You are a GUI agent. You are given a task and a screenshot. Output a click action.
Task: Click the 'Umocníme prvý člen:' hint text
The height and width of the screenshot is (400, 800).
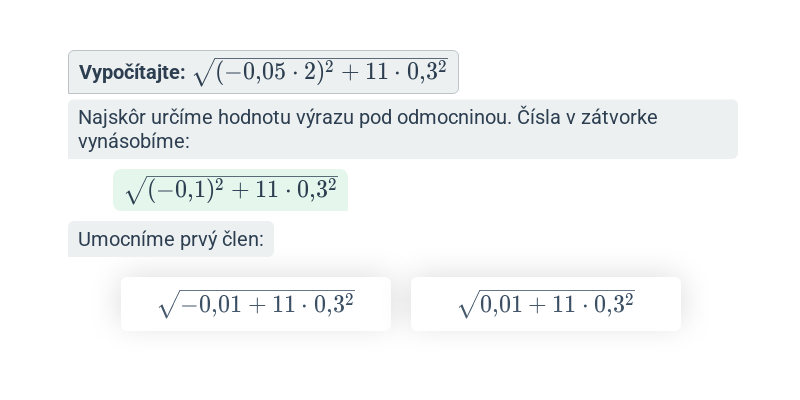pos(171,239)
